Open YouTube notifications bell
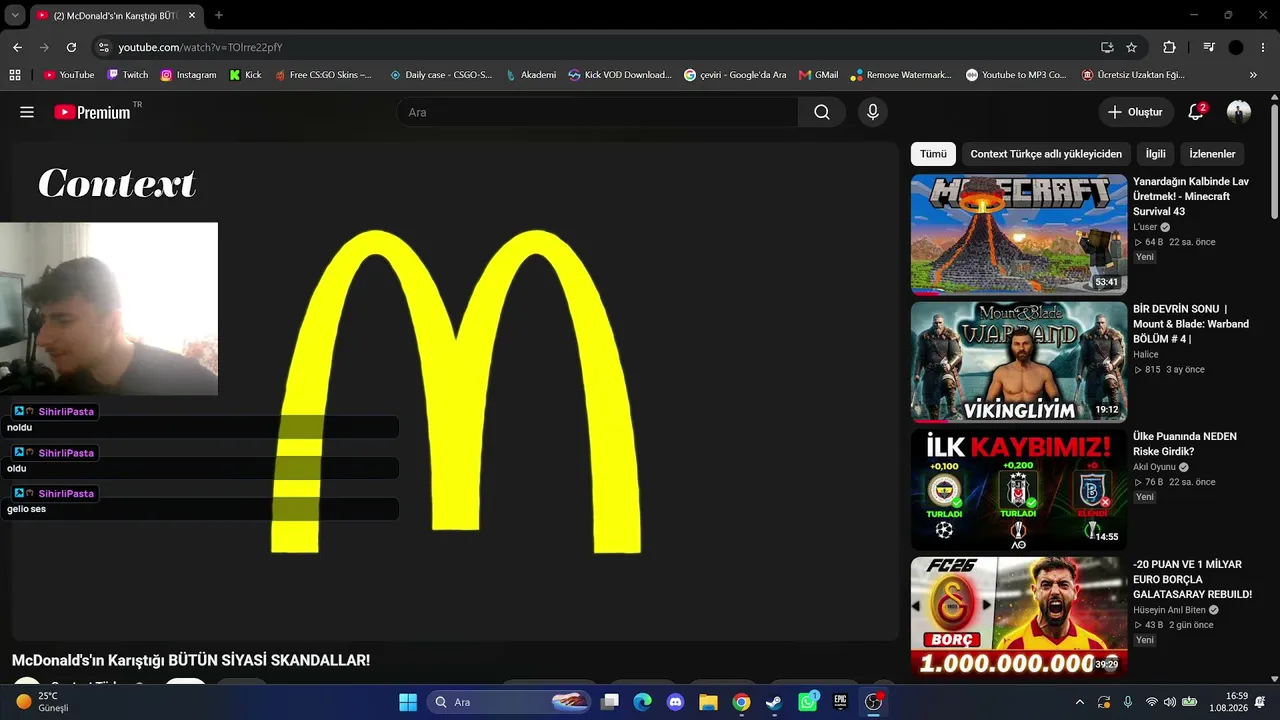 1196,112
